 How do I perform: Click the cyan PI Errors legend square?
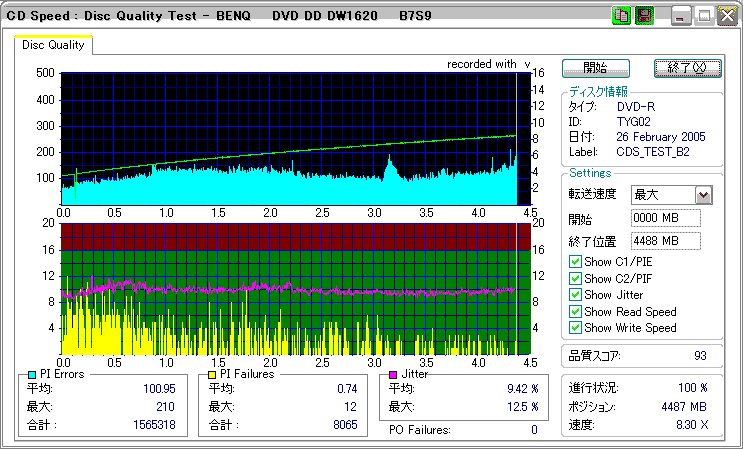[32, 375]
